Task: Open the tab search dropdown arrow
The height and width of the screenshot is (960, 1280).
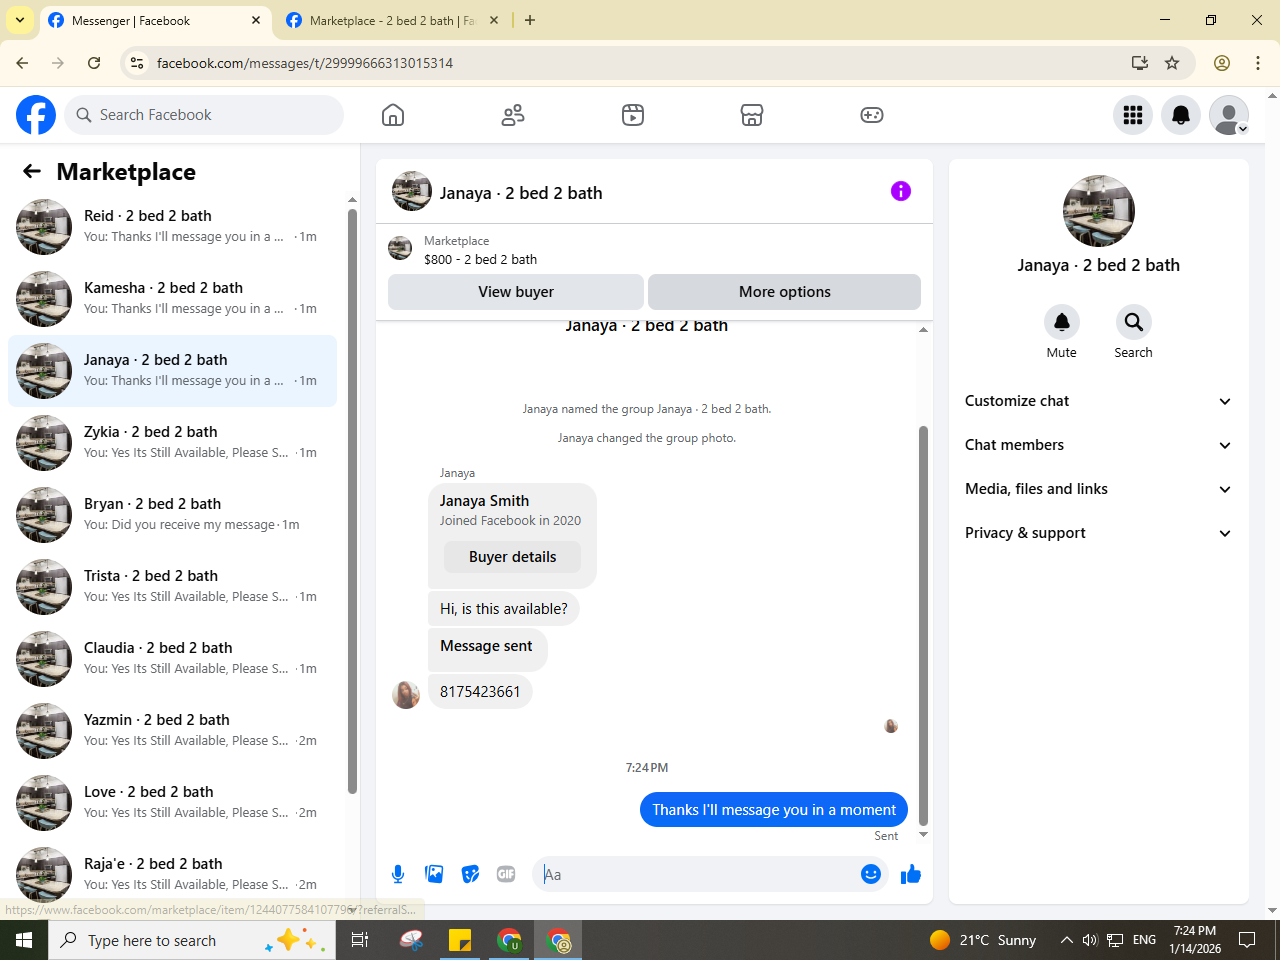Action: (x=19, y=20)
